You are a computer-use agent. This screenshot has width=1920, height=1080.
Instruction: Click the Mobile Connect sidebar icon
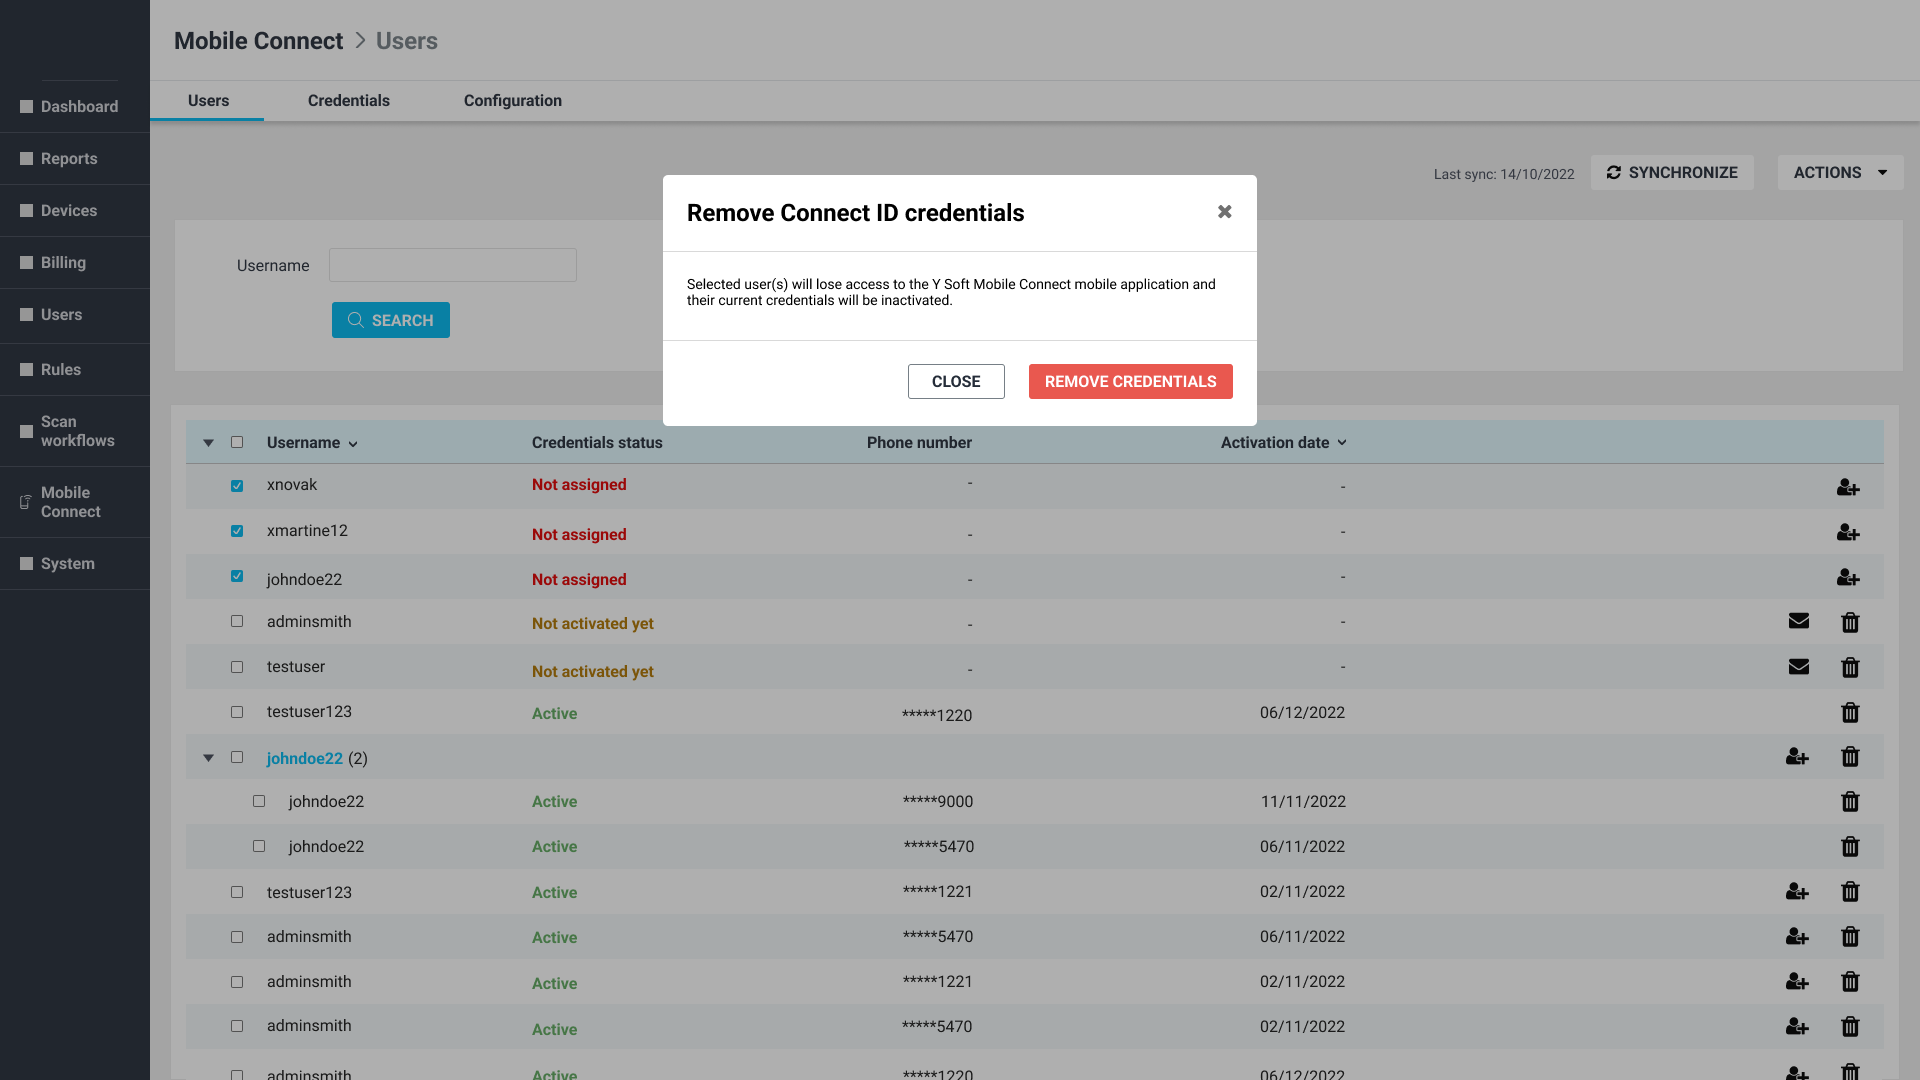[26, 502]
